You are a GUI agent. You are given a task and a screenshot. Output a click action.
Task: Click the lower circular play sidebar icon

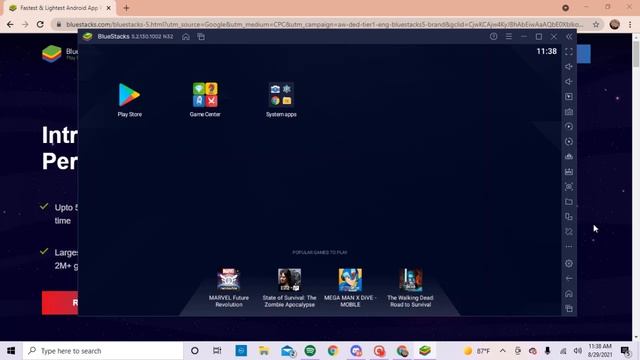(569, 142)
